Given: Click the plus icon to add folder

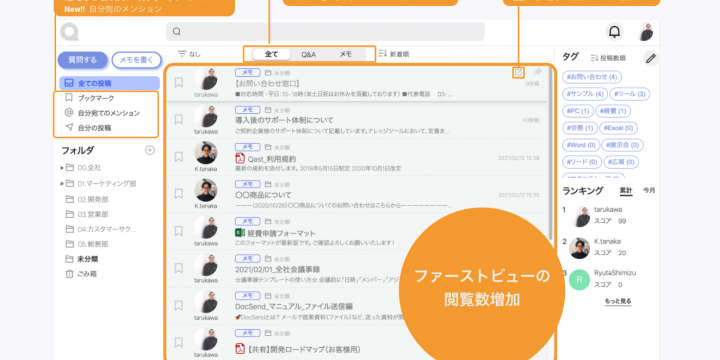Looking at the screenshot, I should click(150, 150).
